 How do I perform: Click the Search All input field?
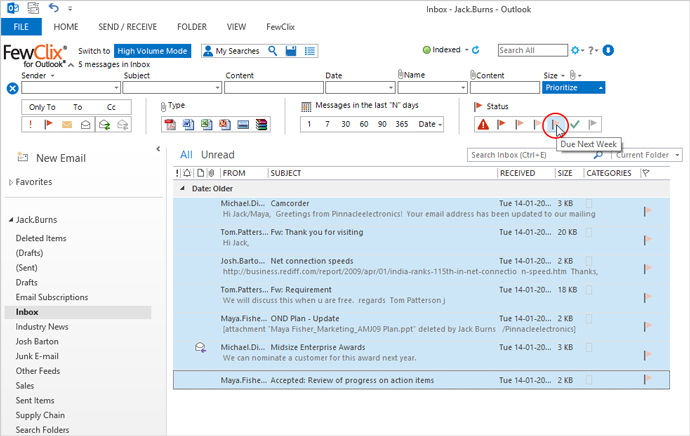(x=531, y=50)
